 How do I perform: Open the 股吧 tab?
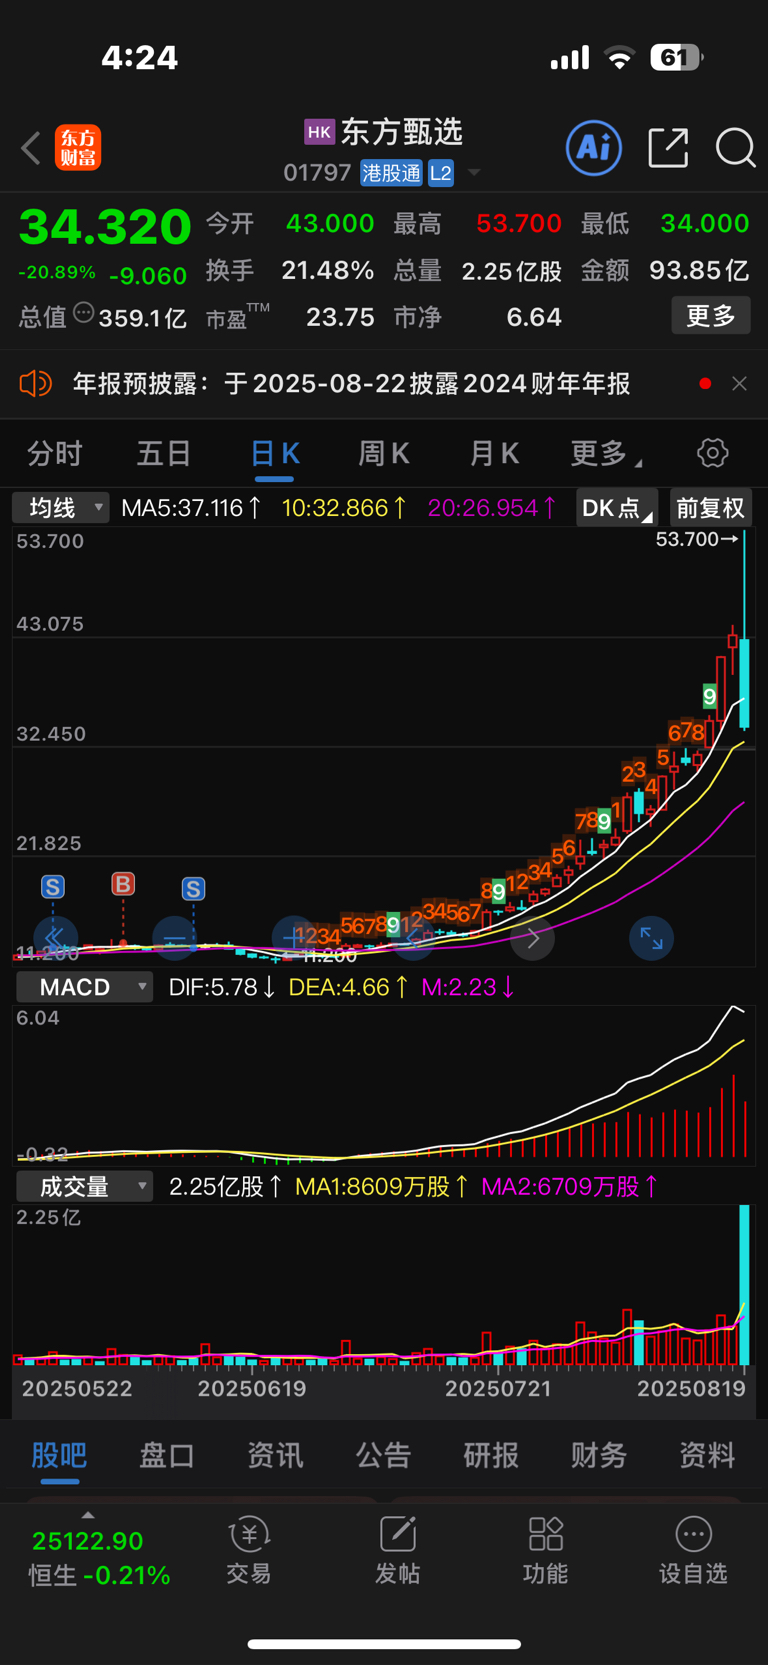pyautogui.click(x=59, y=1455)
